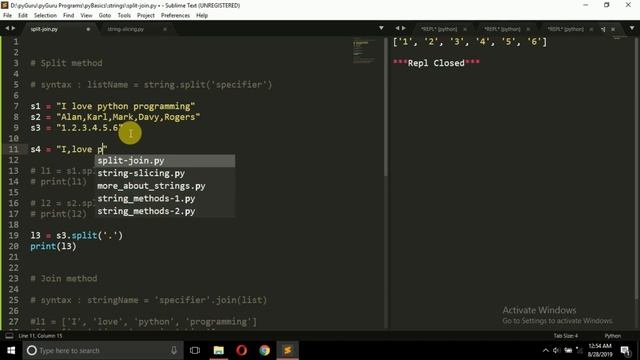Open the volume icon in system tray

click(x=556, y=350)
